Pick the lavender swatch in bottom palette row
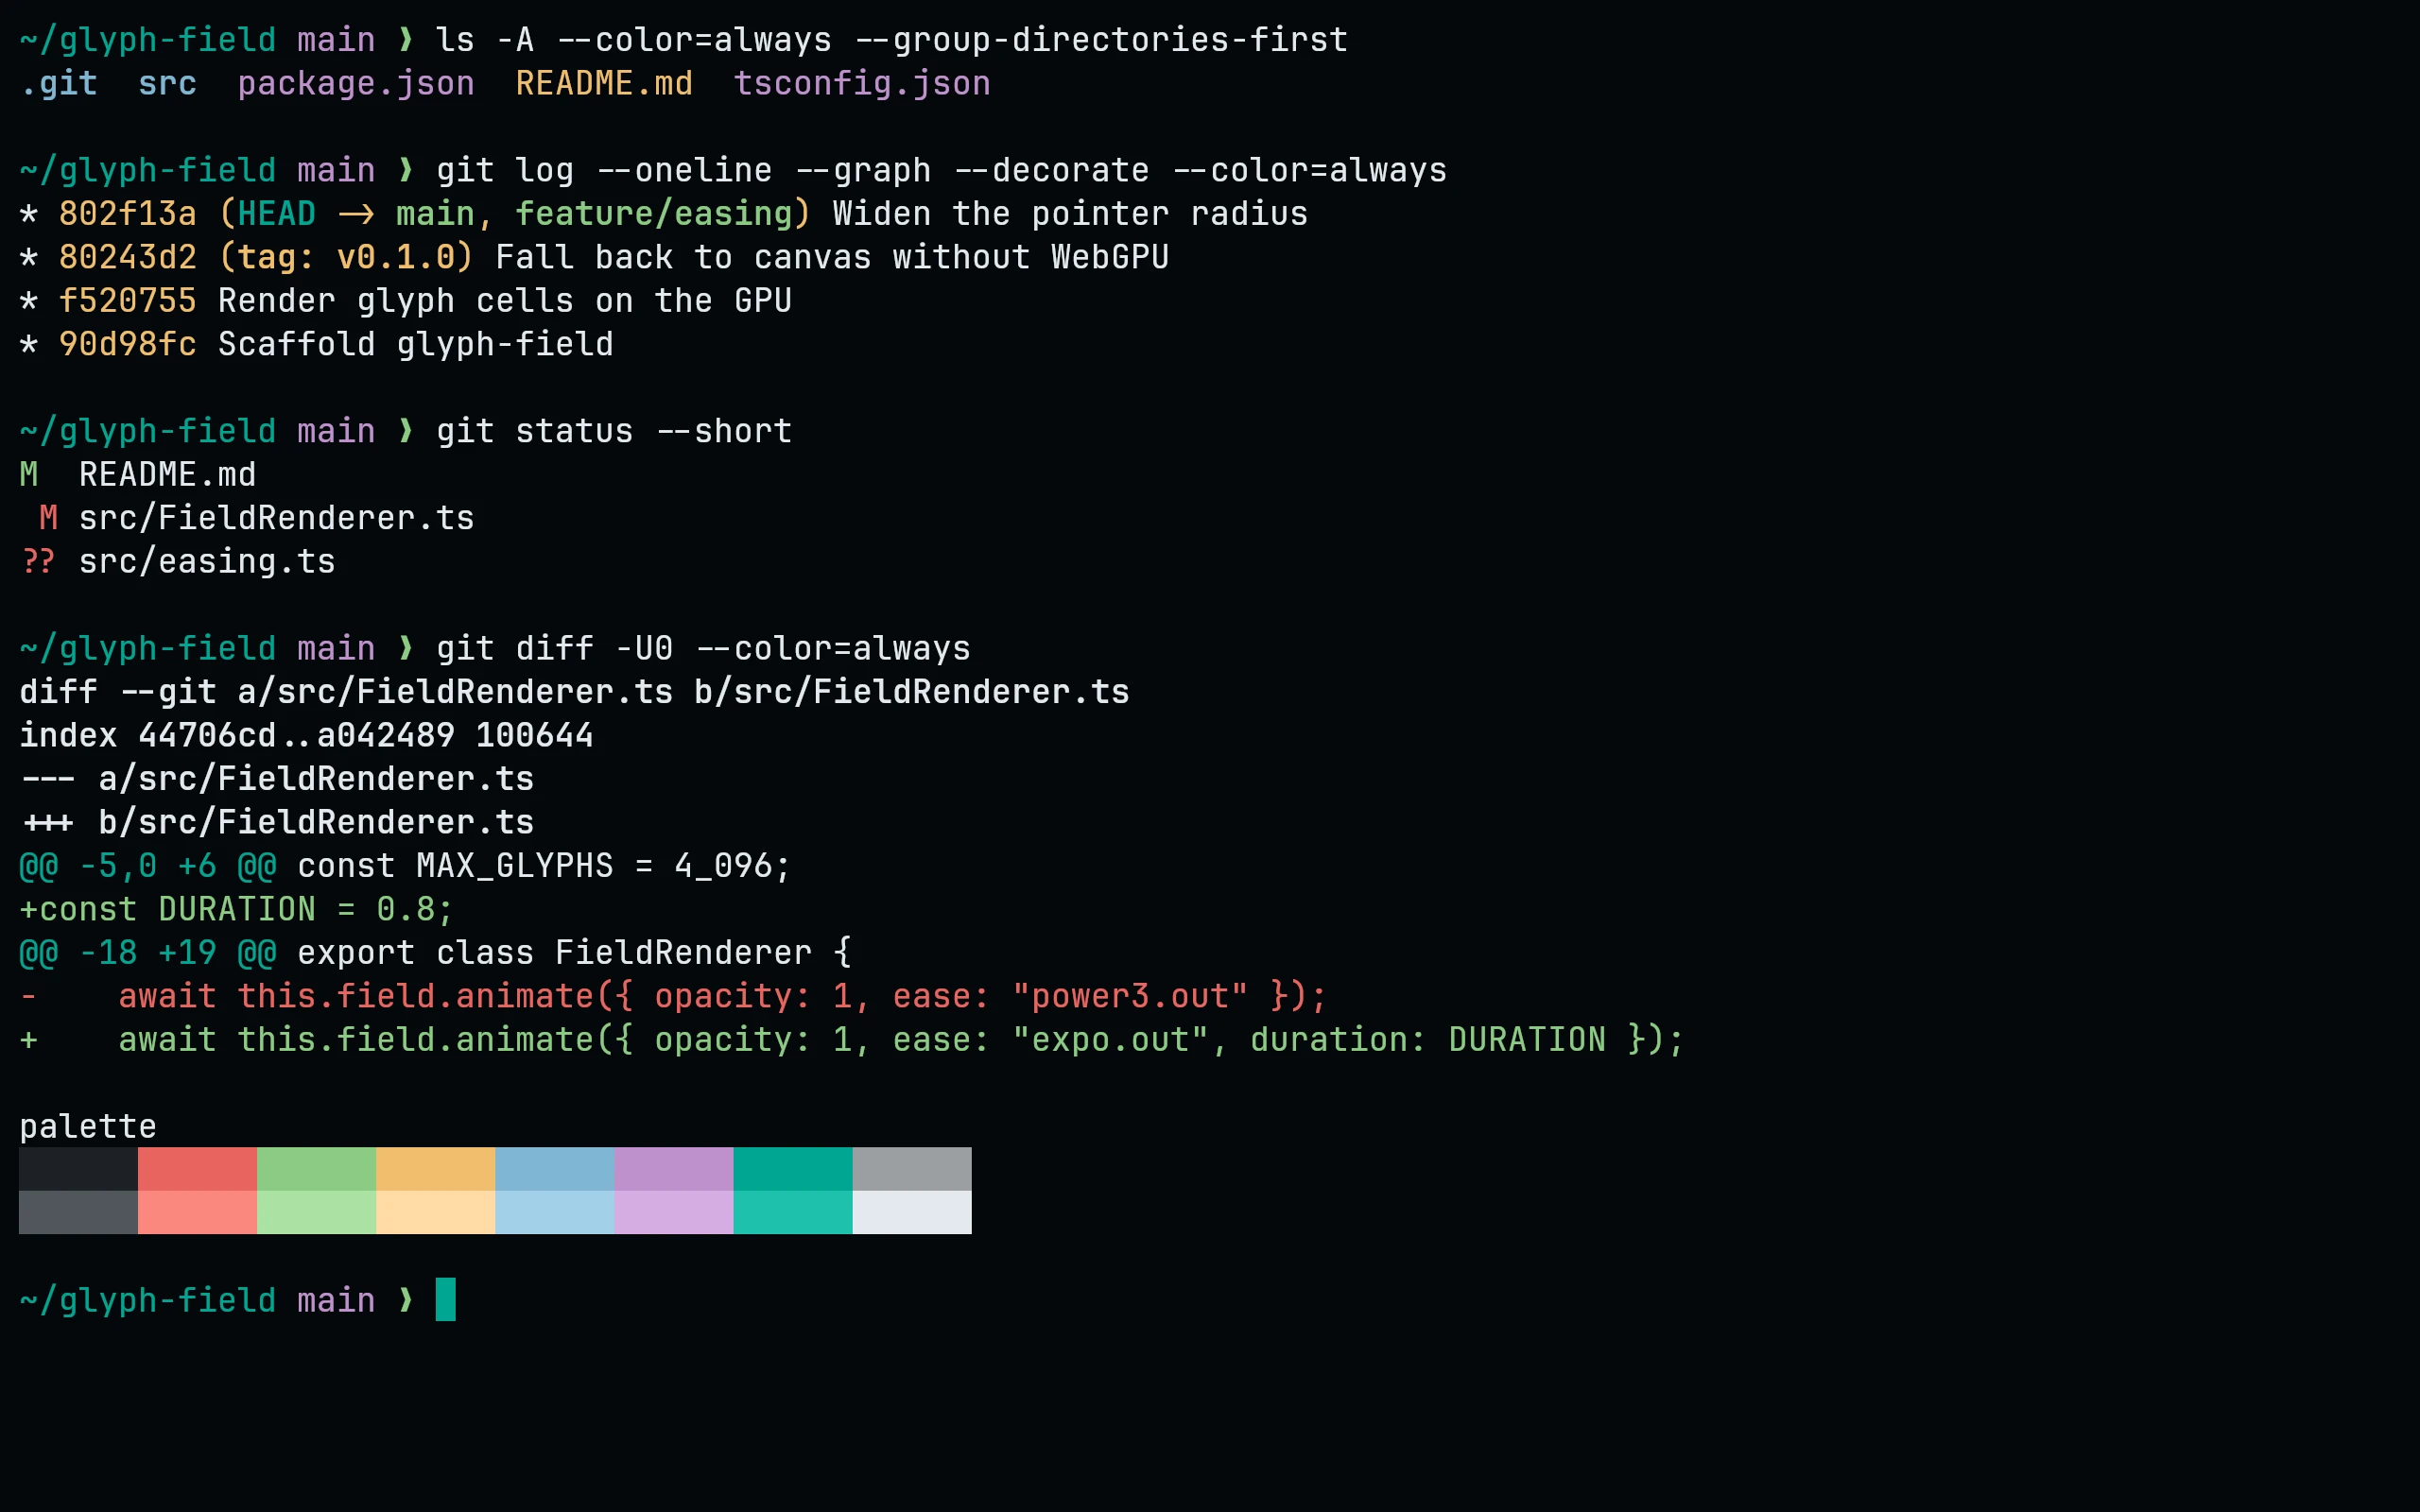The height and width of the screenshot is (1512, 2420). 673,1212
